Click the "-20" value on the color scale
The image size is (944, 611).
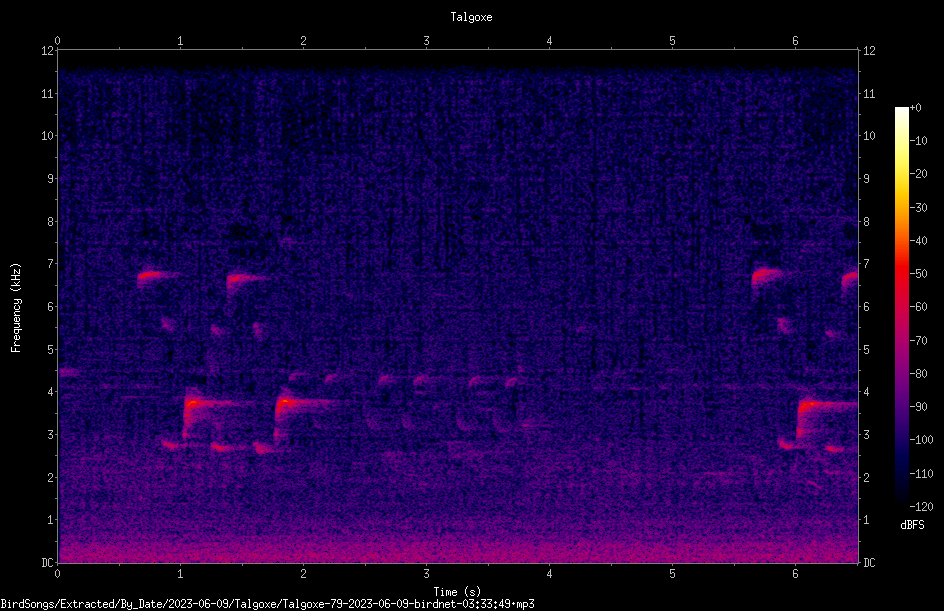click(918, 174)
